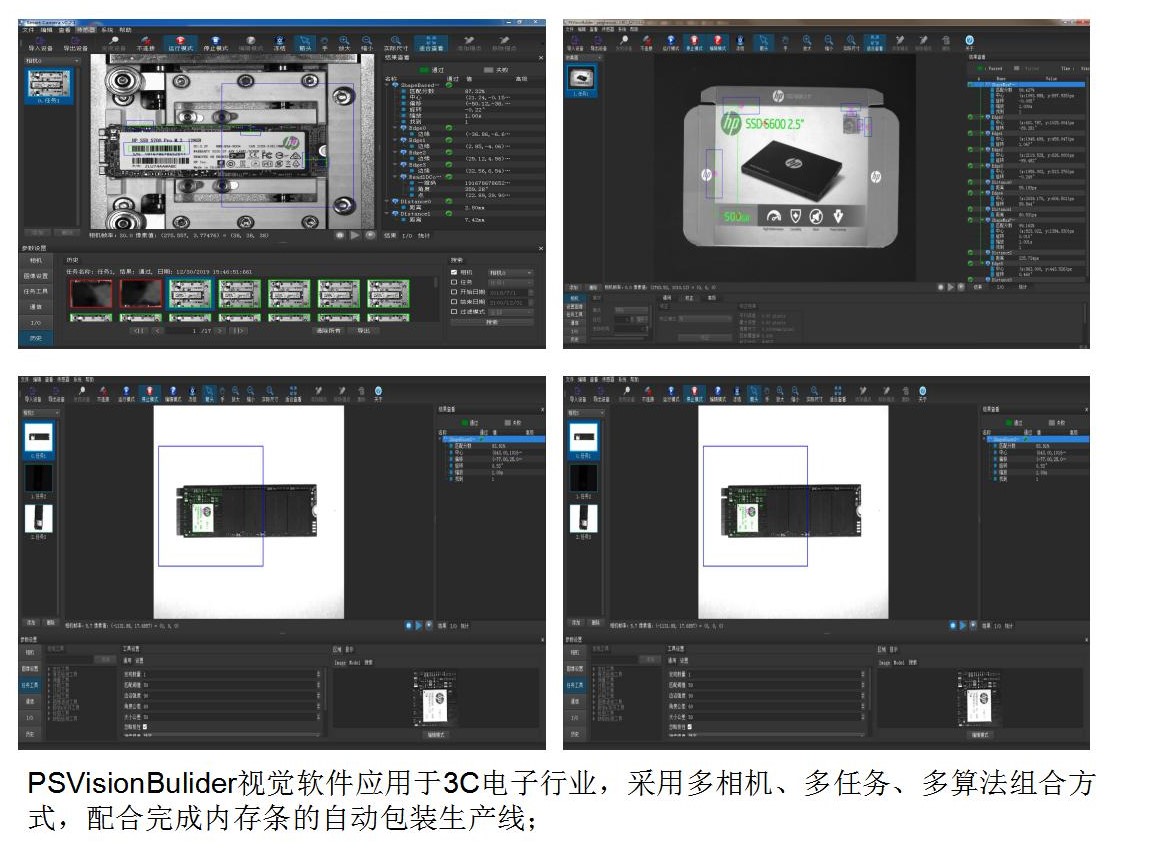Click Stop Mode (停止模式) icon in top-left window
The height and width of the screenshot is (868, 1161).
214,43
